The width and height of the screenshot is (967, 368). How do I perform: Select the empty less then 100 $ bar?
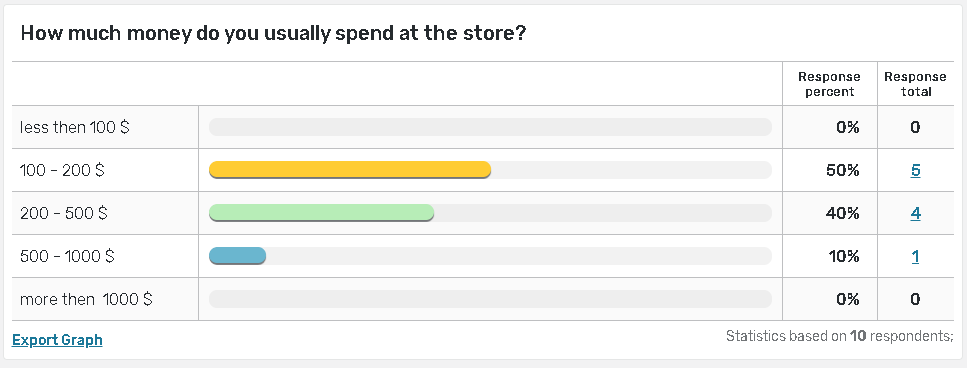click(490, 127)
